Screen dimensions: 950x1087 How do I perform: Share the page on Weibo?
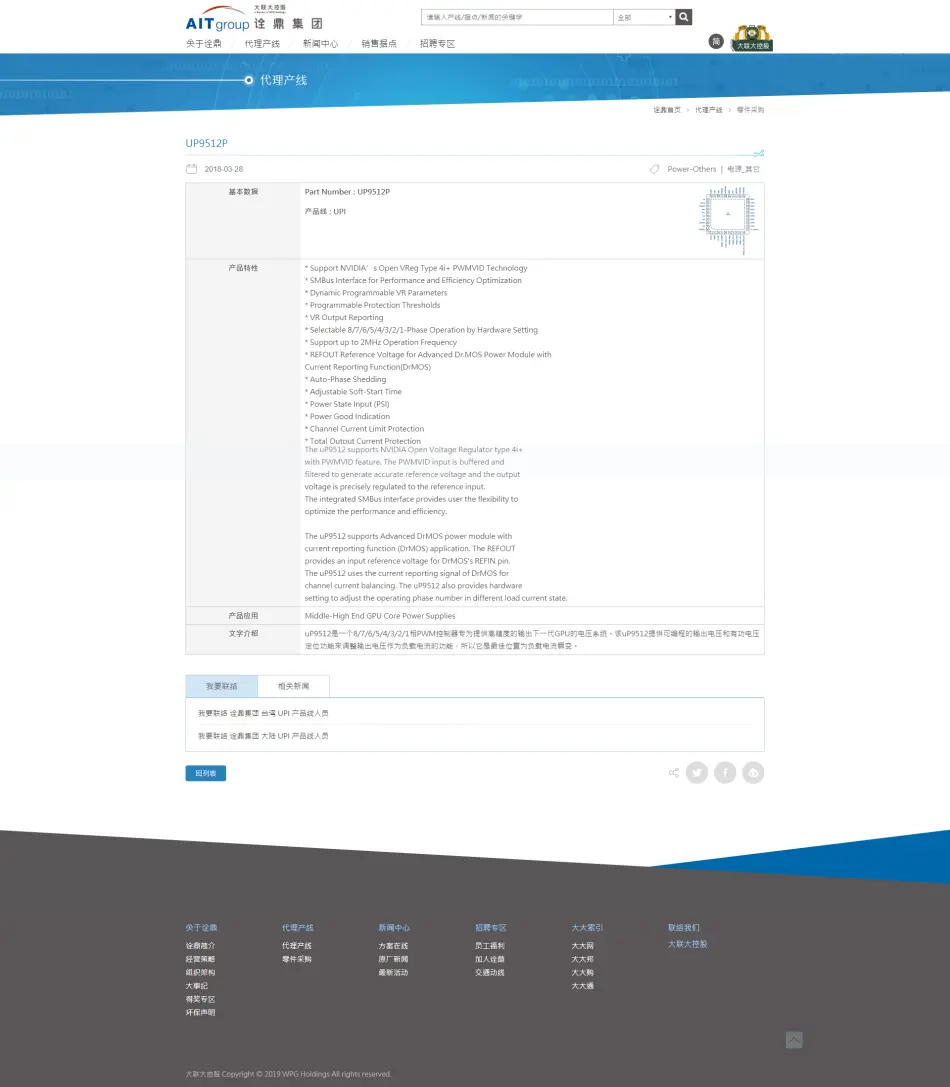coord(753,772)
